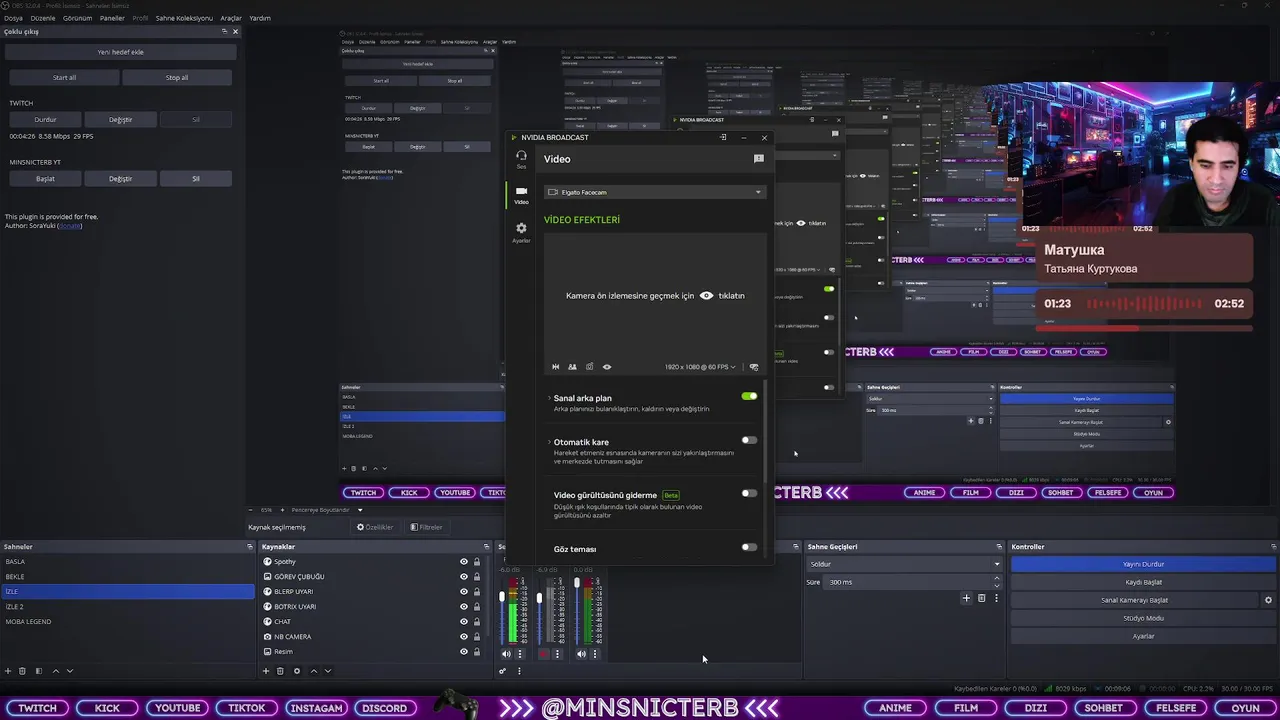Screen dimensions: 1280x720
Task: Hide the Spotify source with eye icon
Action: point(463,562)
